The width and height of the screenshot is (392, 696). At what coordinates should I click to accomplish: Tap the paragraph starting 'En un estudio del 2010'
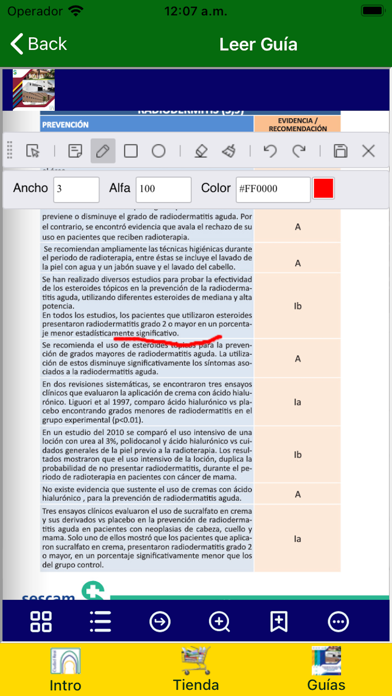pos(147,455)
